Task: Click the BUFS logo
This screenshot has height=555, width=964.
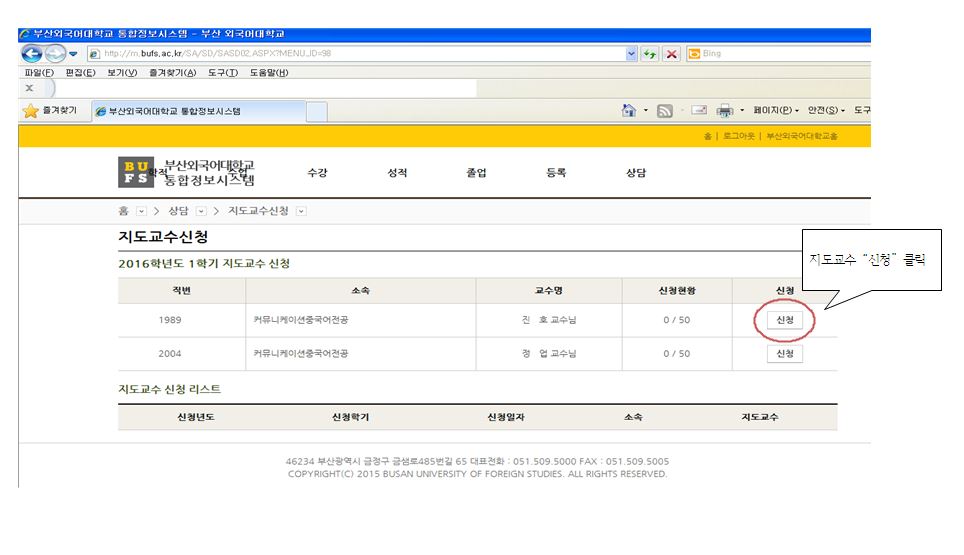Action: pyautogui.click(x=133, y=172)
